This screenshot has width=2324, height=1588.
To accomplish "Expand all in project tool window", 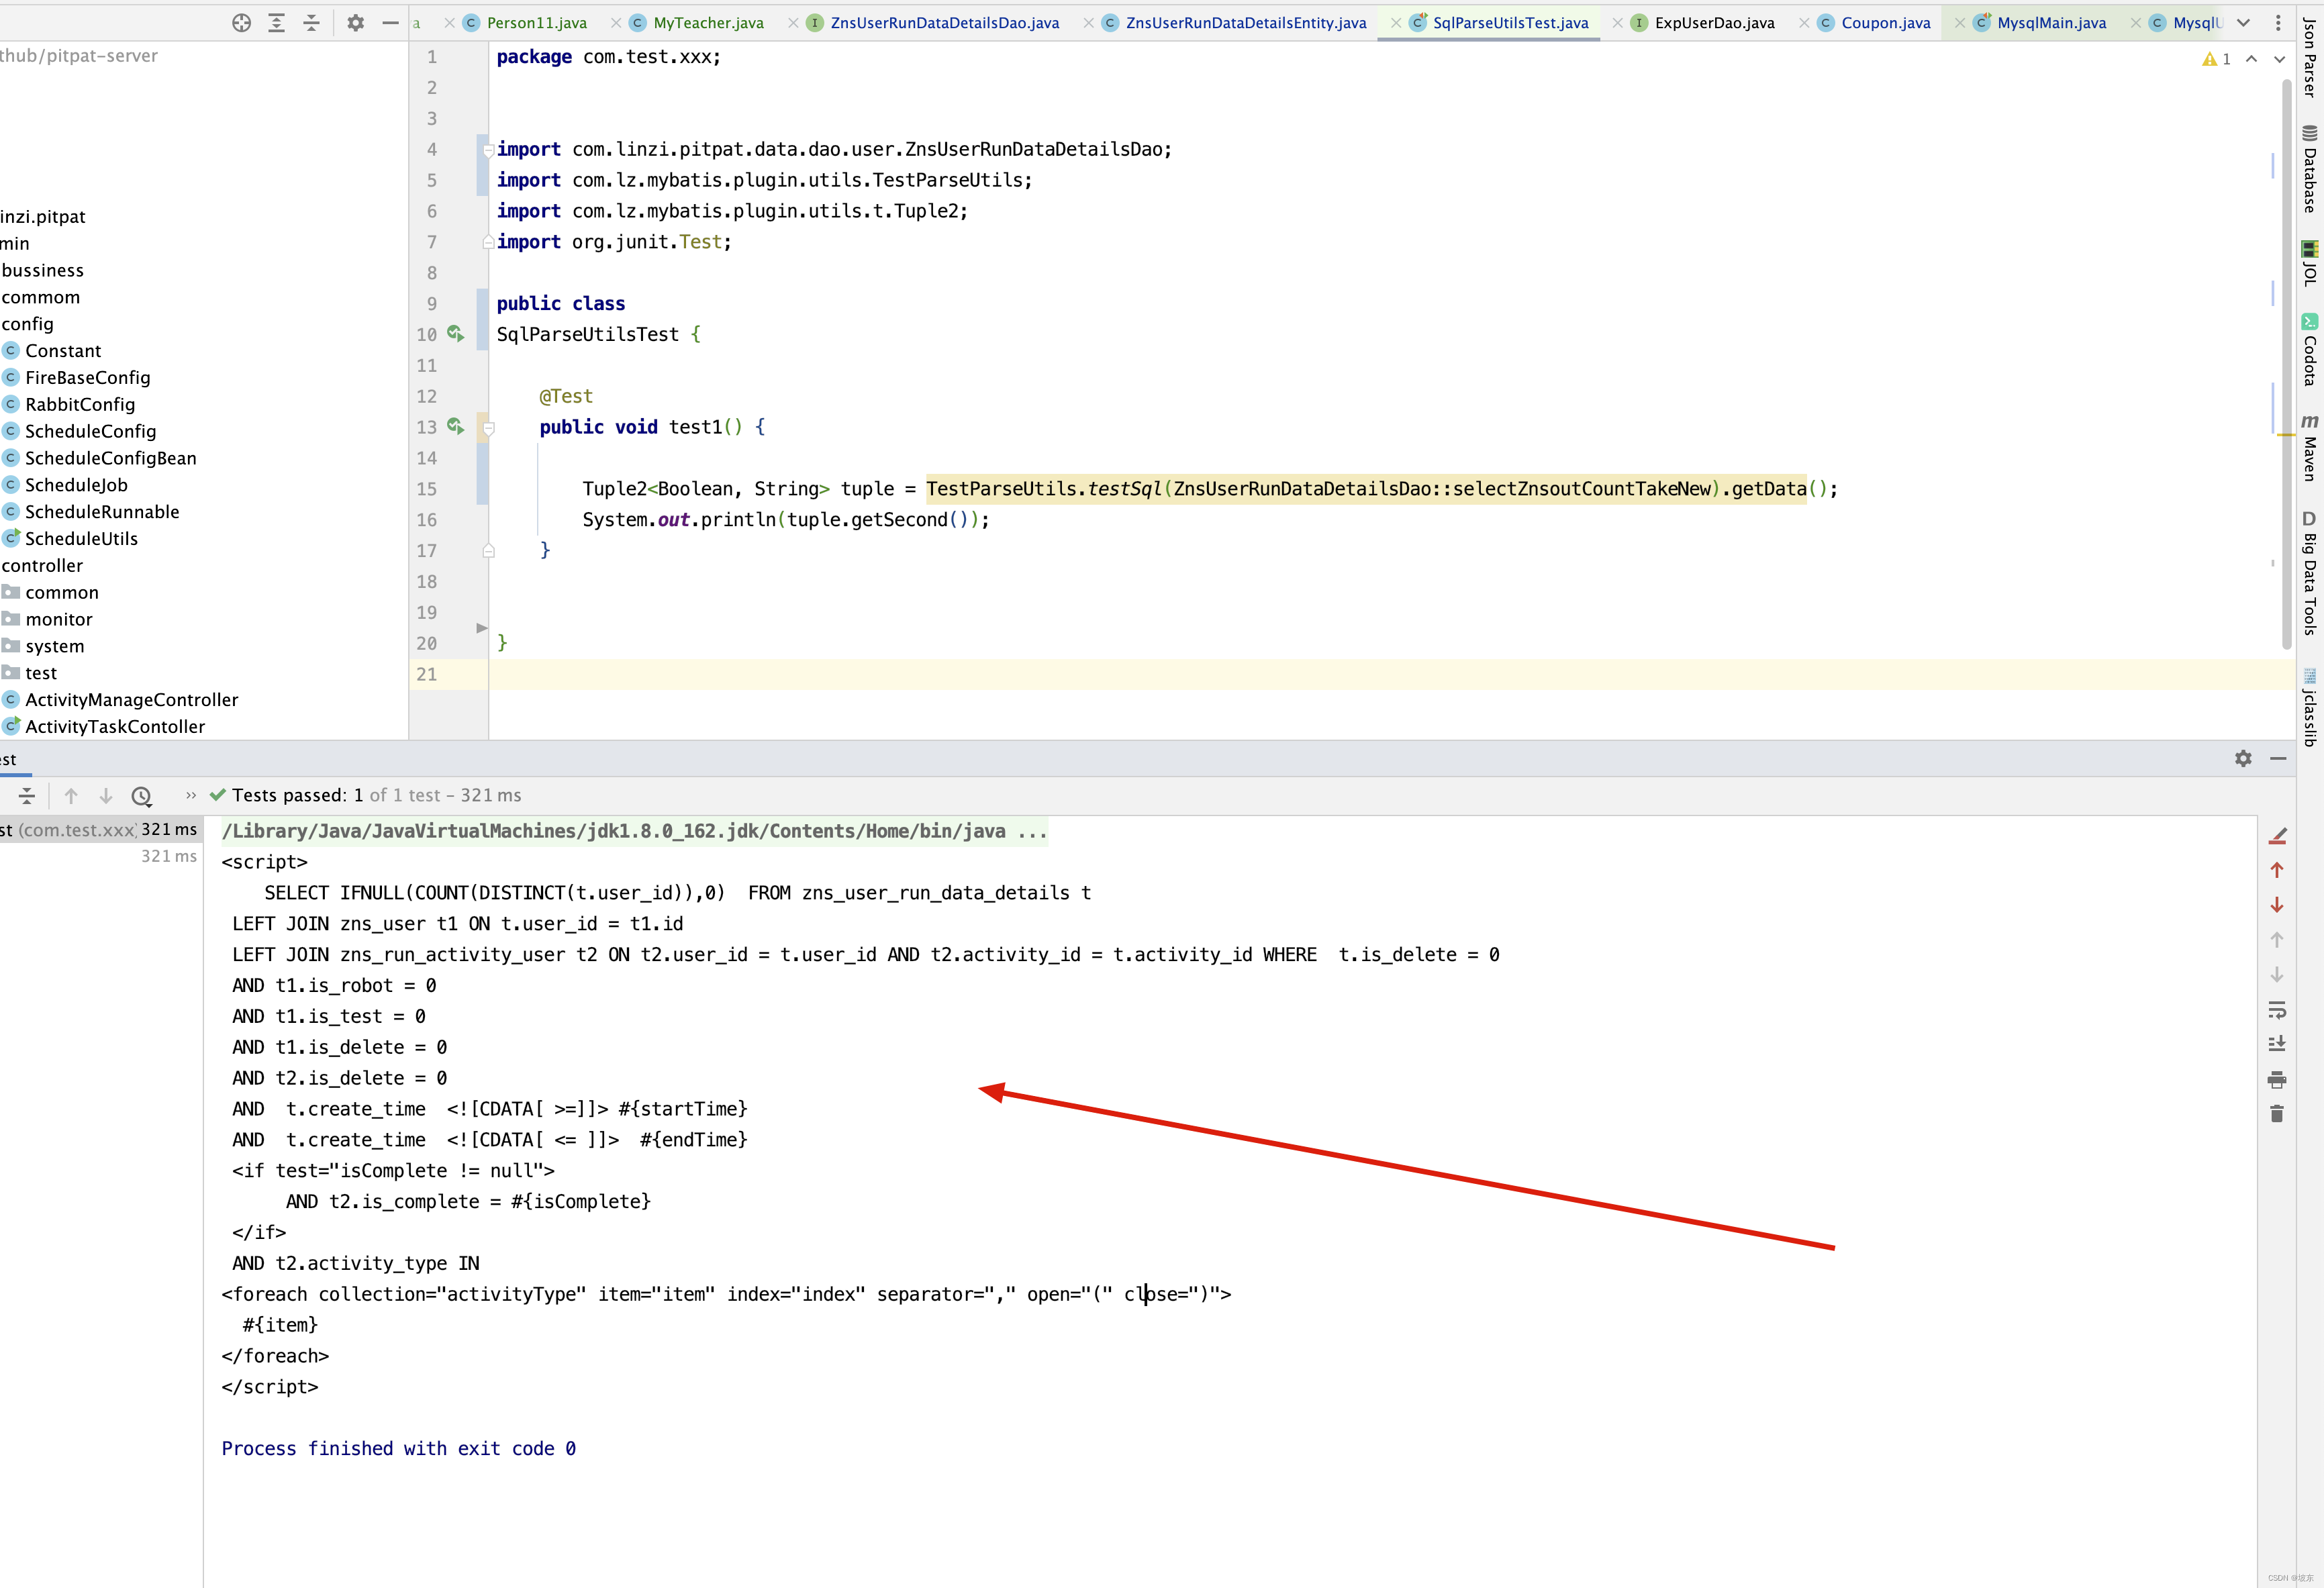I will coord(277,23).
